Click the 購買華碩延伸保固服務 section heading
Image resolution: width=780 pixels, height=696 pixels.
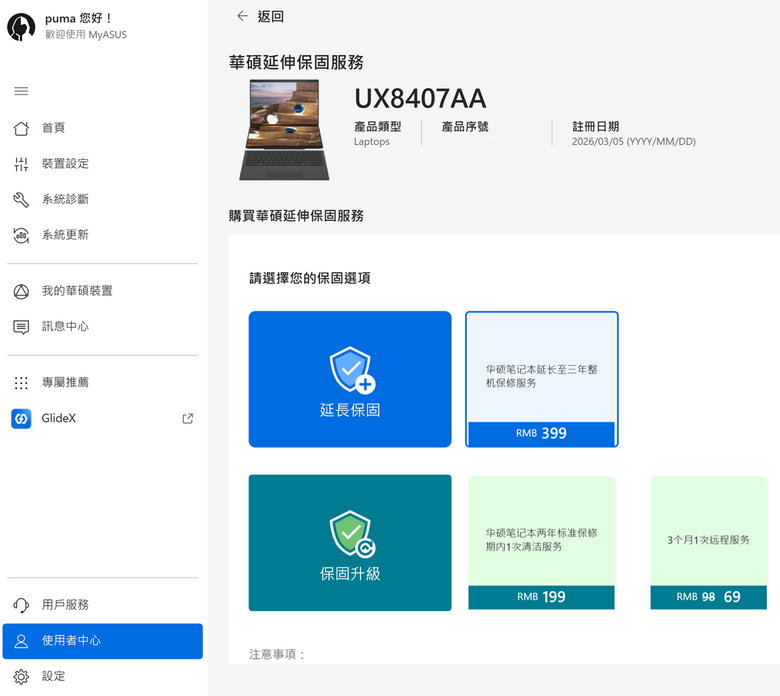coord(296,216)
